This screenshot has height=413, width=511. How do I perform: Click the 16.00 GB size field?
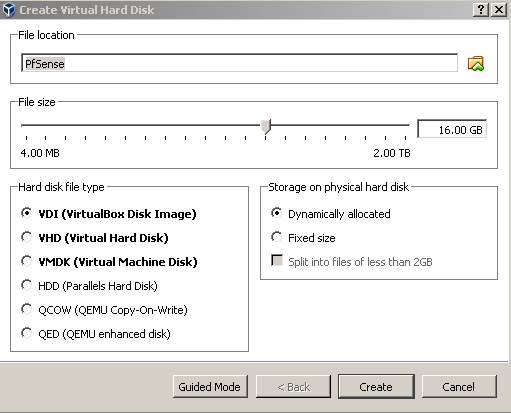tap(452, 129)
